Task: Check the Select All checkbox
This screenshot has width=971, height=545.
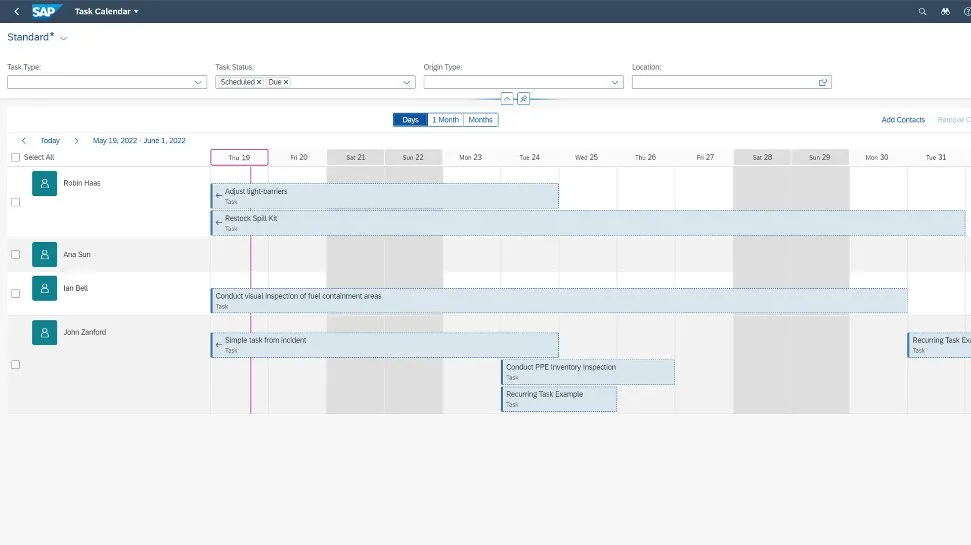Action: click(x=15, y=157)
